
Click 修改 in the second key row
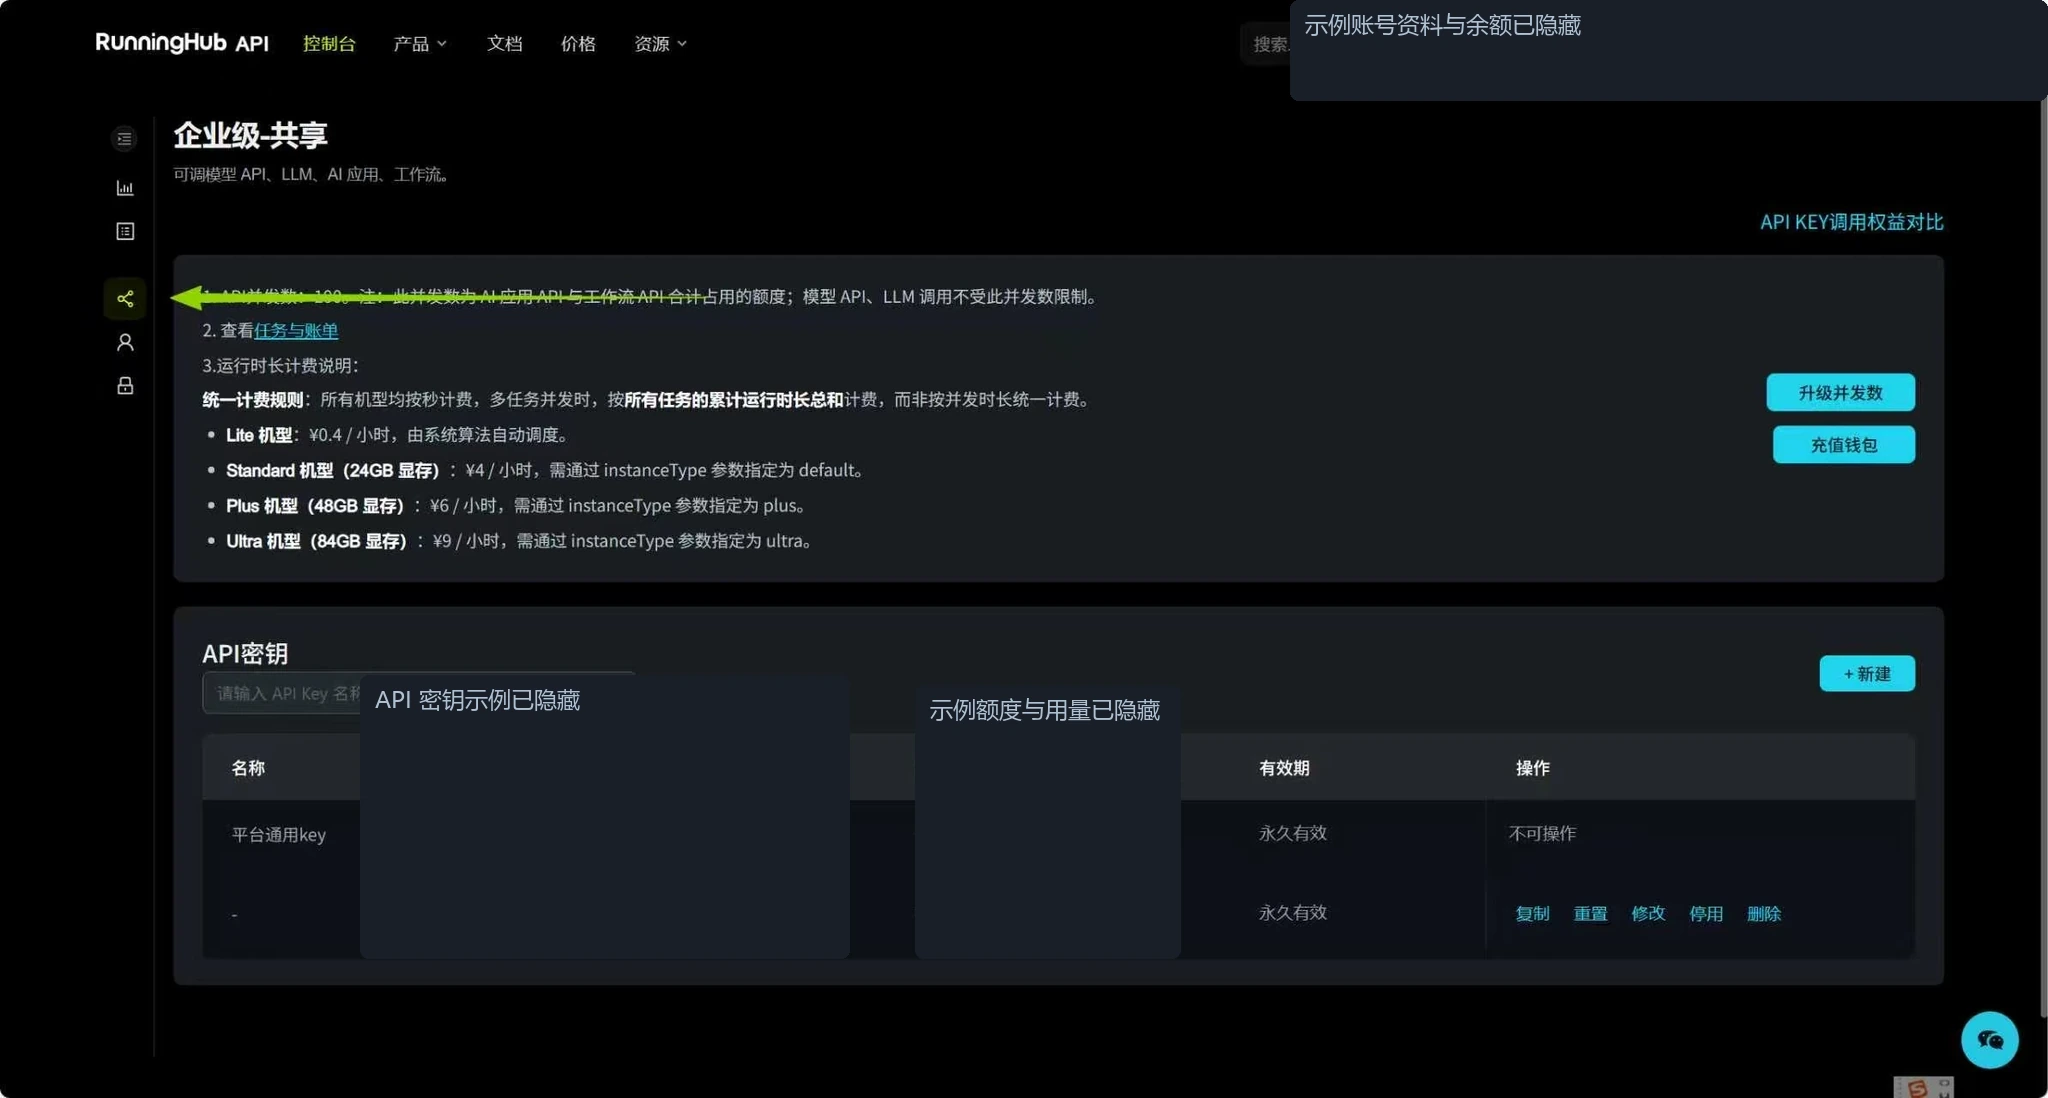(x=1648, y=914)
